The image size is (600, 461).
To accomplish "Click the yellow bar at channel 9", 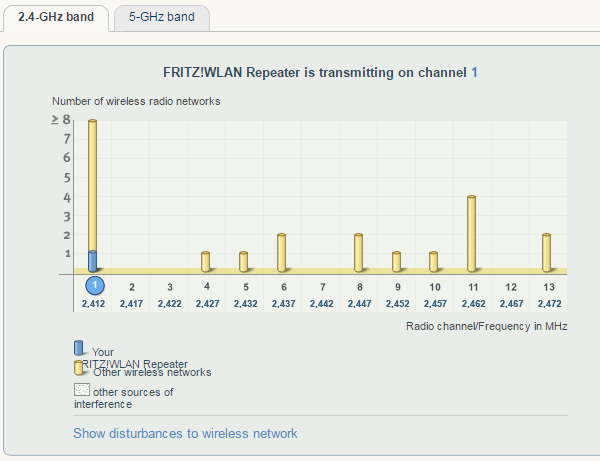I will coord(396,262).
